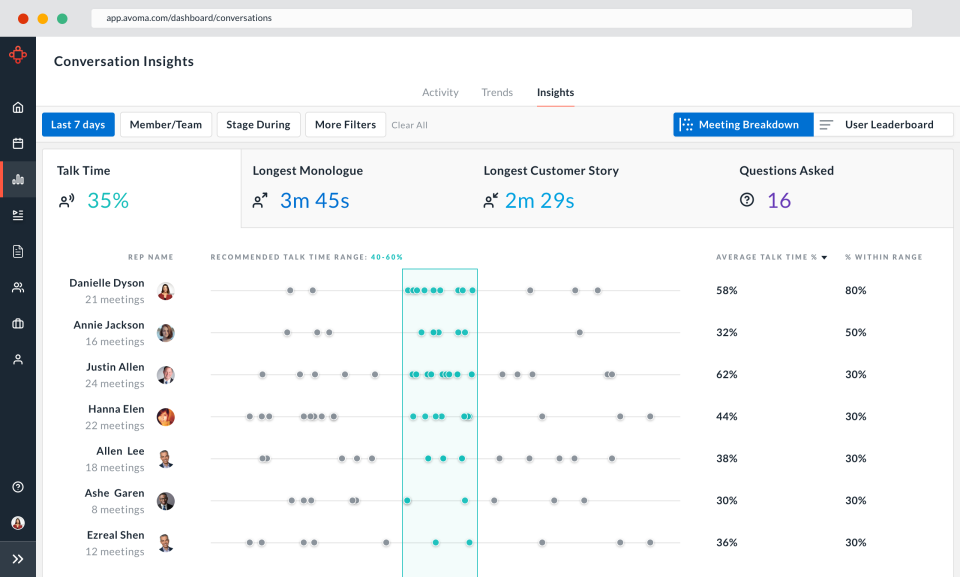Screen dimensions: 960x577
Task: Open the Member/Team filter
Action: [x=165, y=124]
